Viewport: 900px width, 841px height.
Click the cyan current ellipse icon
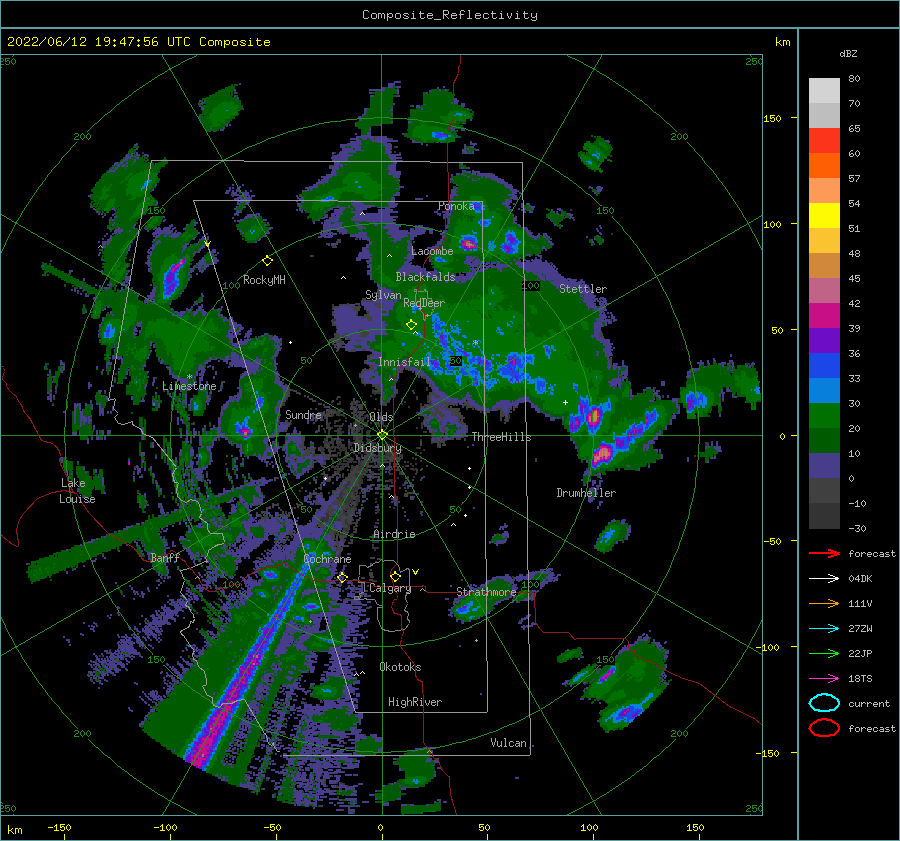pyautogui.click(x=824, y=703)
